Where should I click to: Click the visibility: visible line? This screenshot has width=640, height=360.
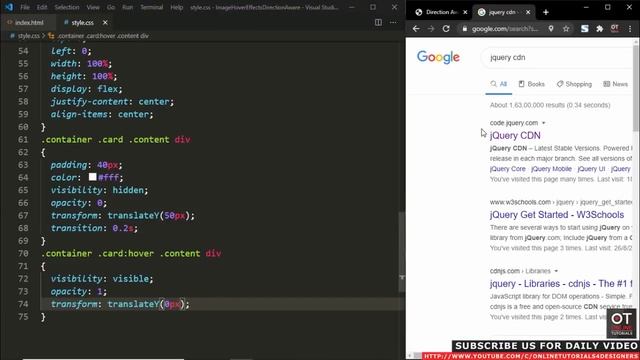point(102,279)
